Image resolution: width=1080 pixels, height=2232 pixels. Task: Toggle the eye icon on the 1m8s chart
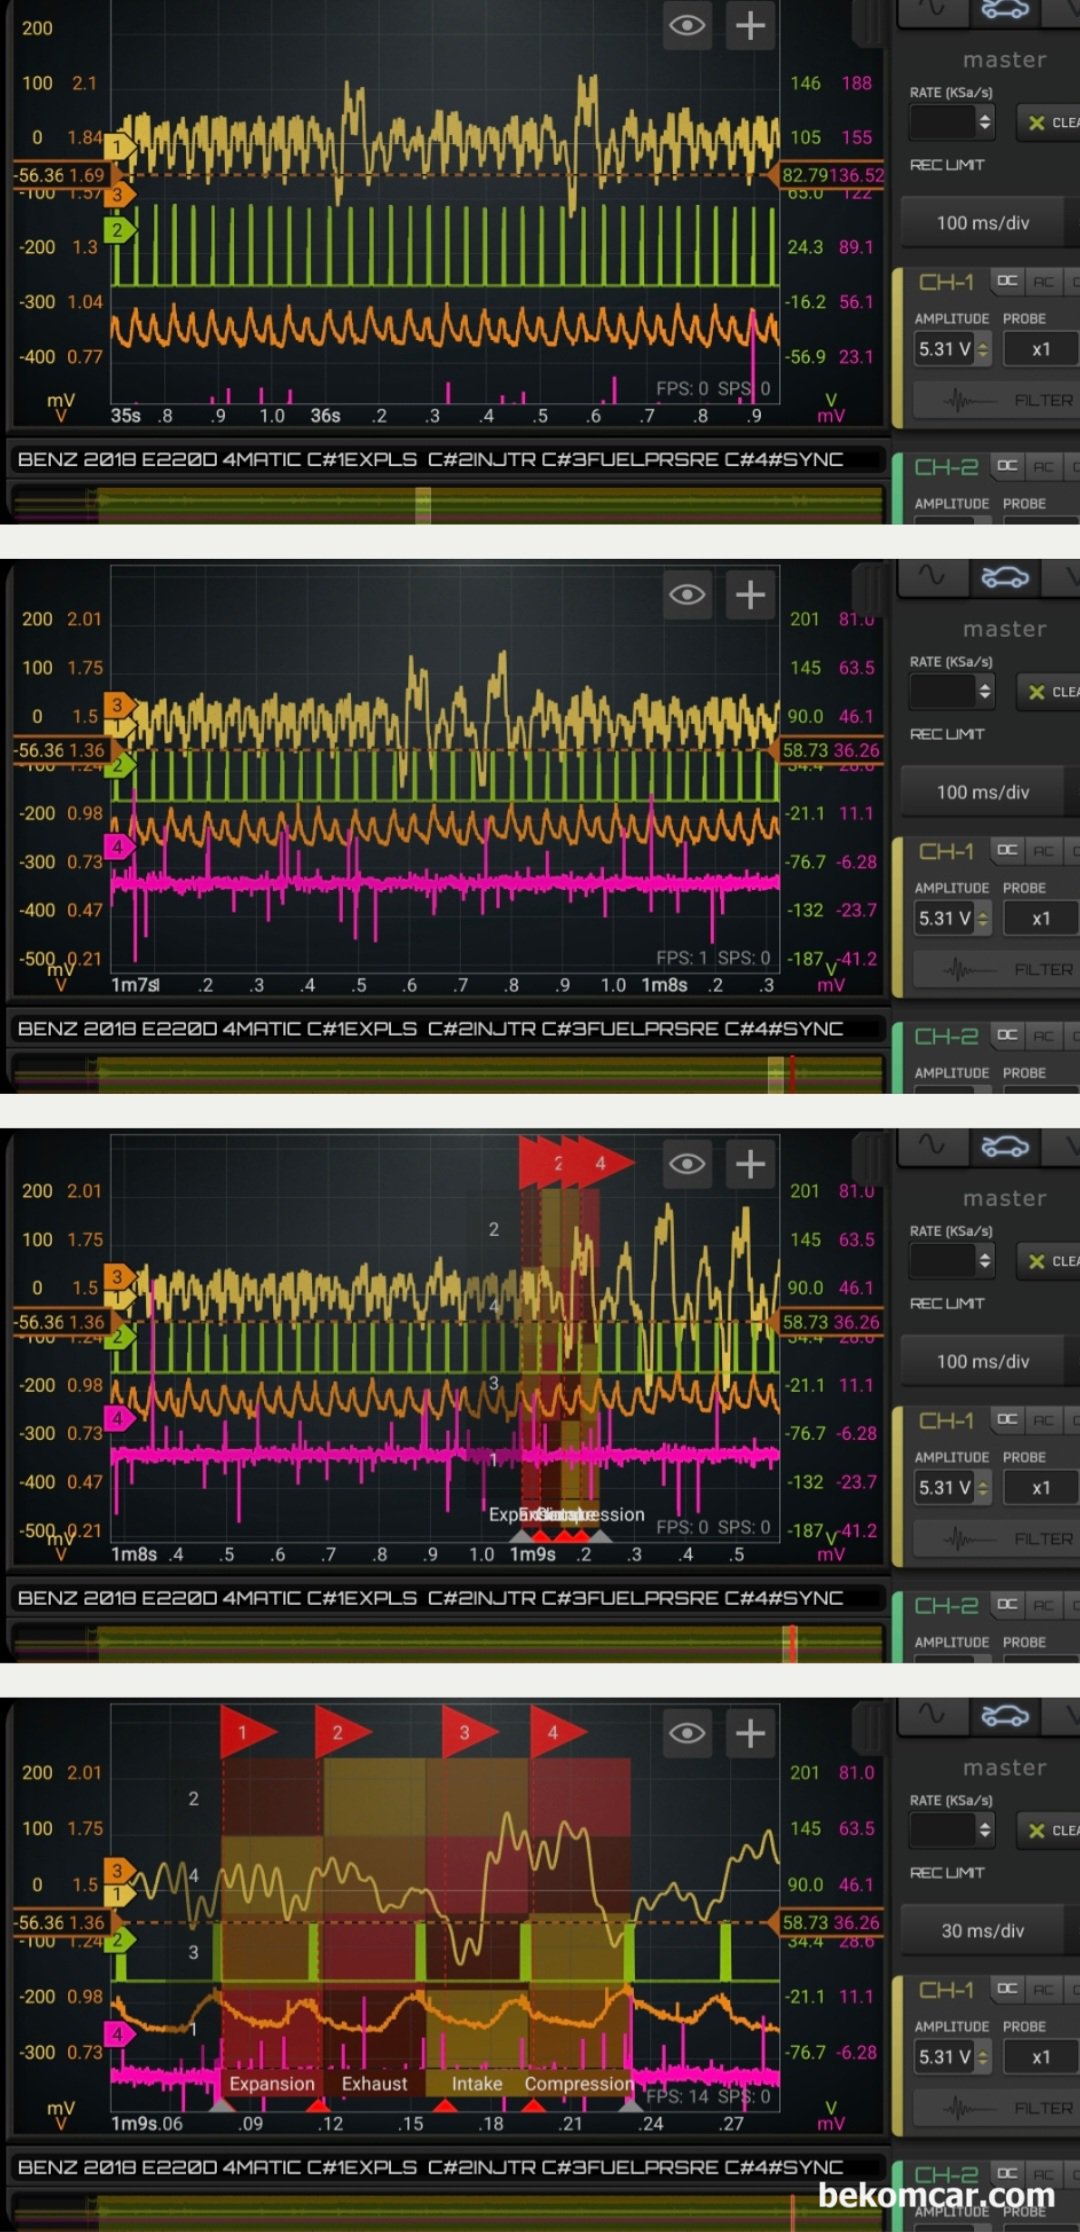click(687, 1164)
